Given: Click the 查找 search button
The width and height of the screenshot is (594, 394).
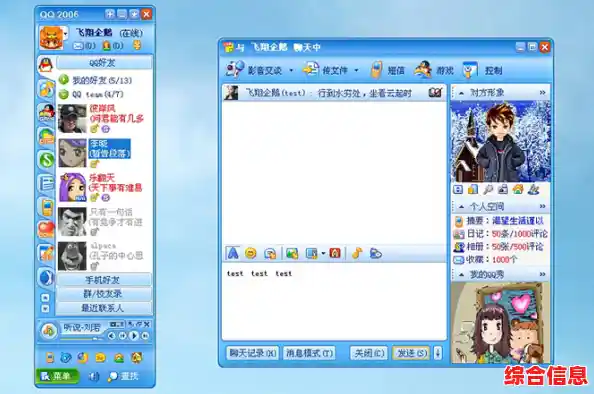Looking at the screenshot, I should coord(123,376).
